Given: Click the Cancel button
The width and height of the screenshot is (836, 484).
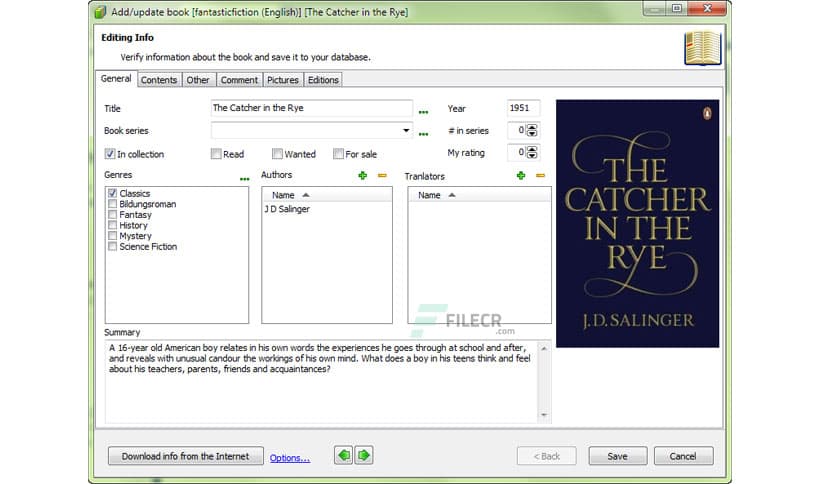Looking at the screenshot, I should pos(683,456).
